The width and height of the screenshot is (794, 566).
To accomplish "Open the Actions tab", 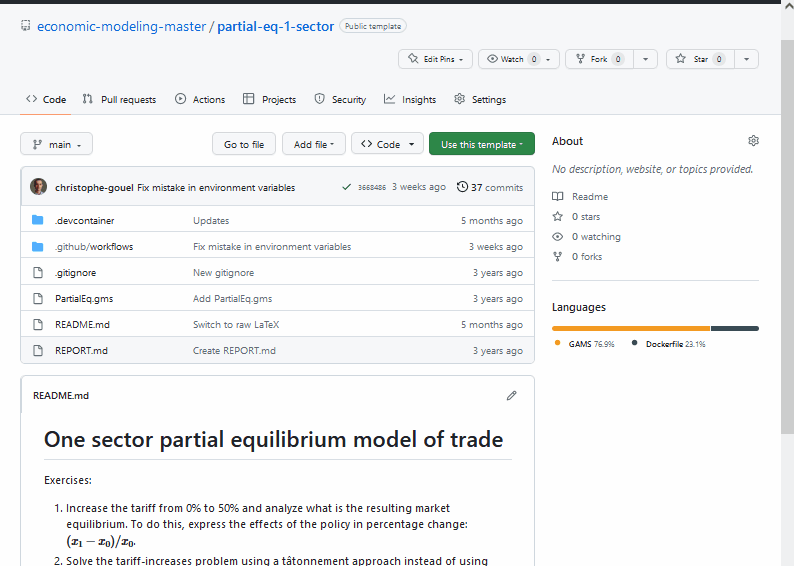I will click(200, 100).
